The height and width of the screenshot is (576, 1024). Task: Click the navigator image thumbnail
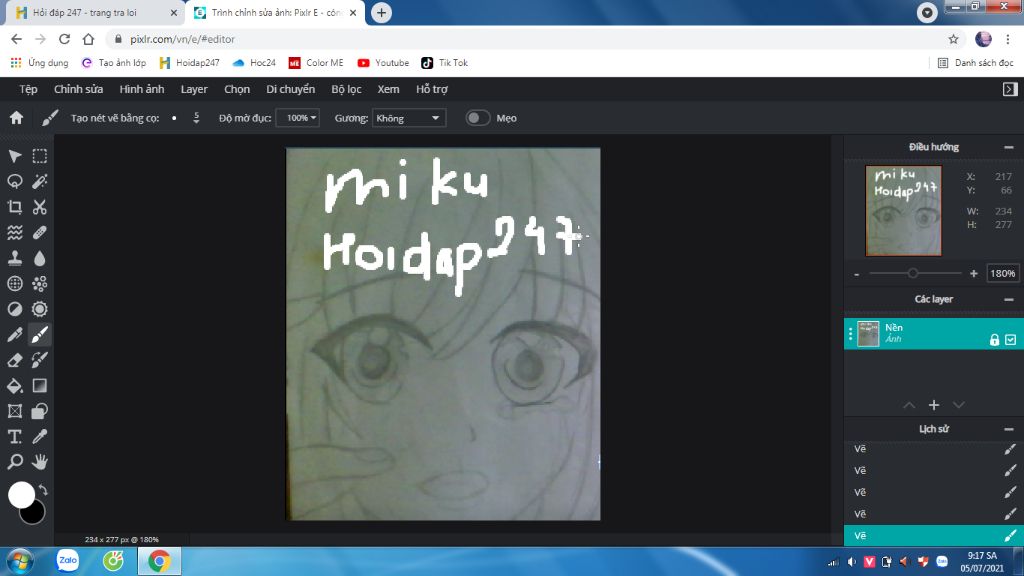(x=903, y=210)
